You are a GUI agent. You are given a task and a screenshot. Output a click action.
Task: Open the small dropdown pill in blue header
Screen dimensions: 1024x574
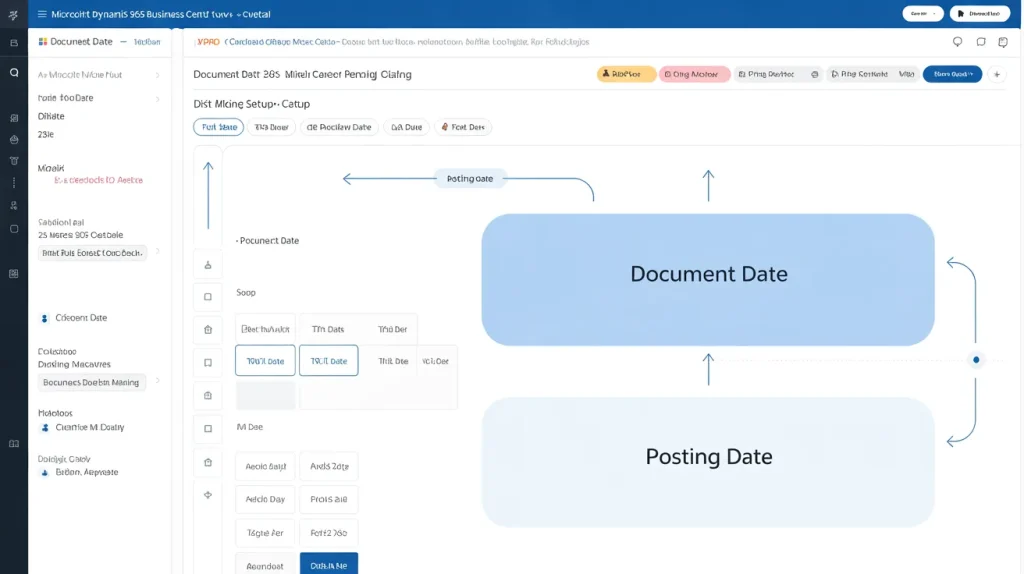923,14
